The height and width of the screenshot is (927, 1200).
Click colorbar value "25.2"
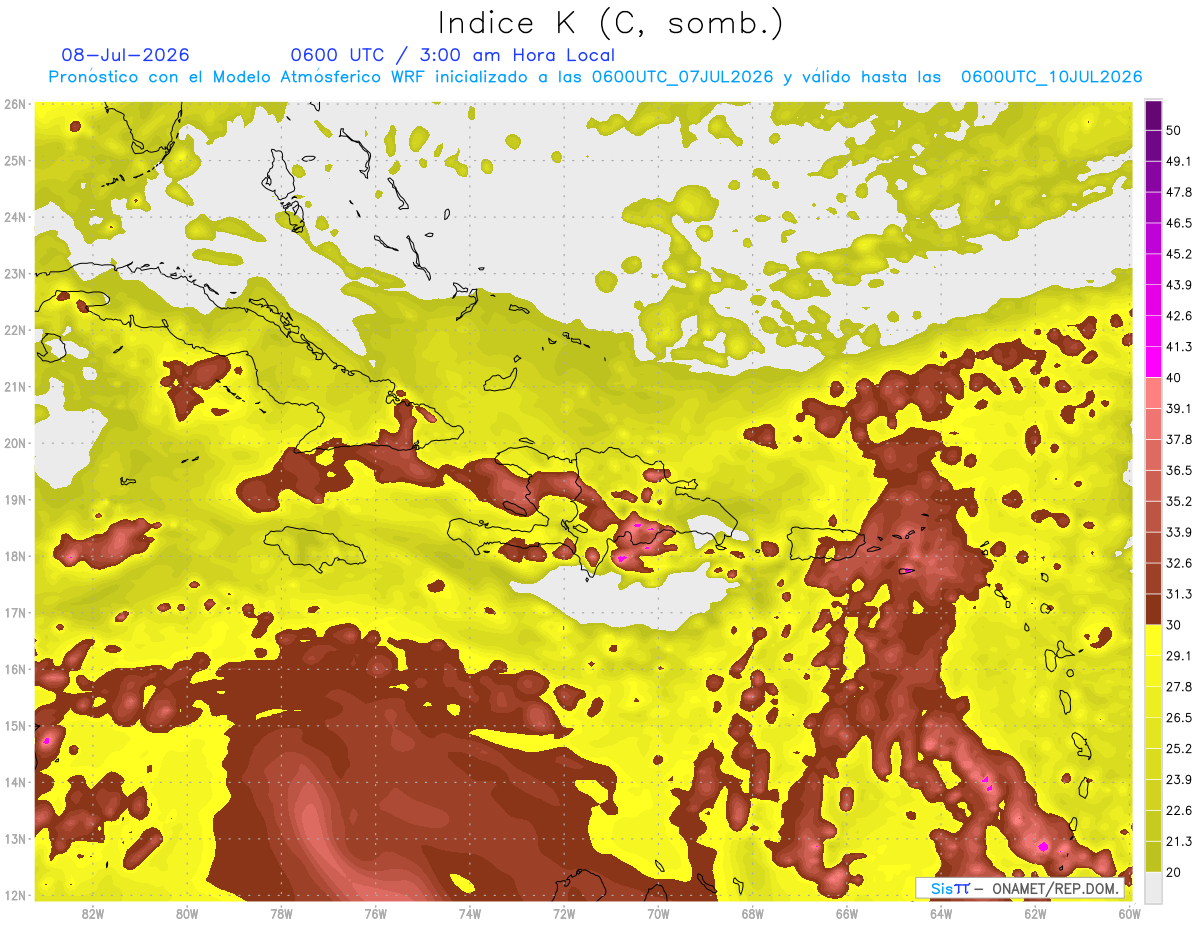[1178, 748]
